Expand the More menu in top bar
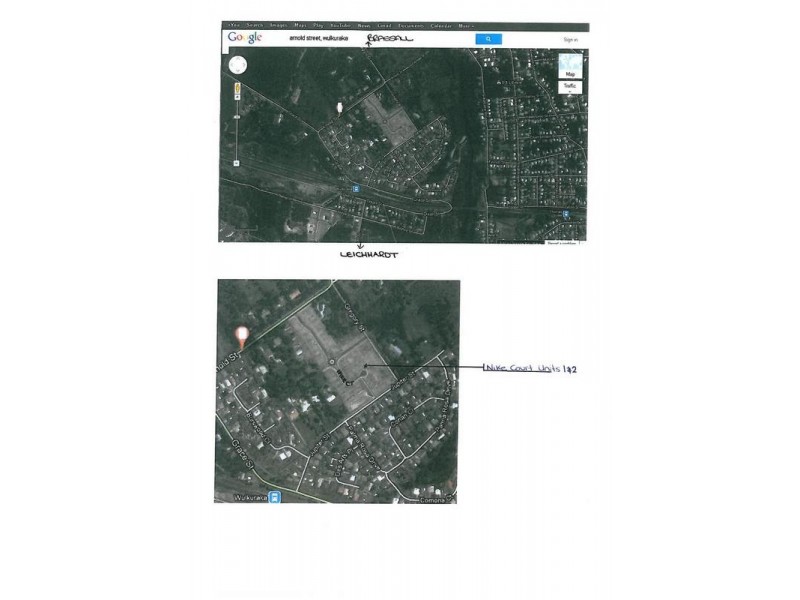The height and width of the screenshot is (600, 800). [x=462, y=26]
